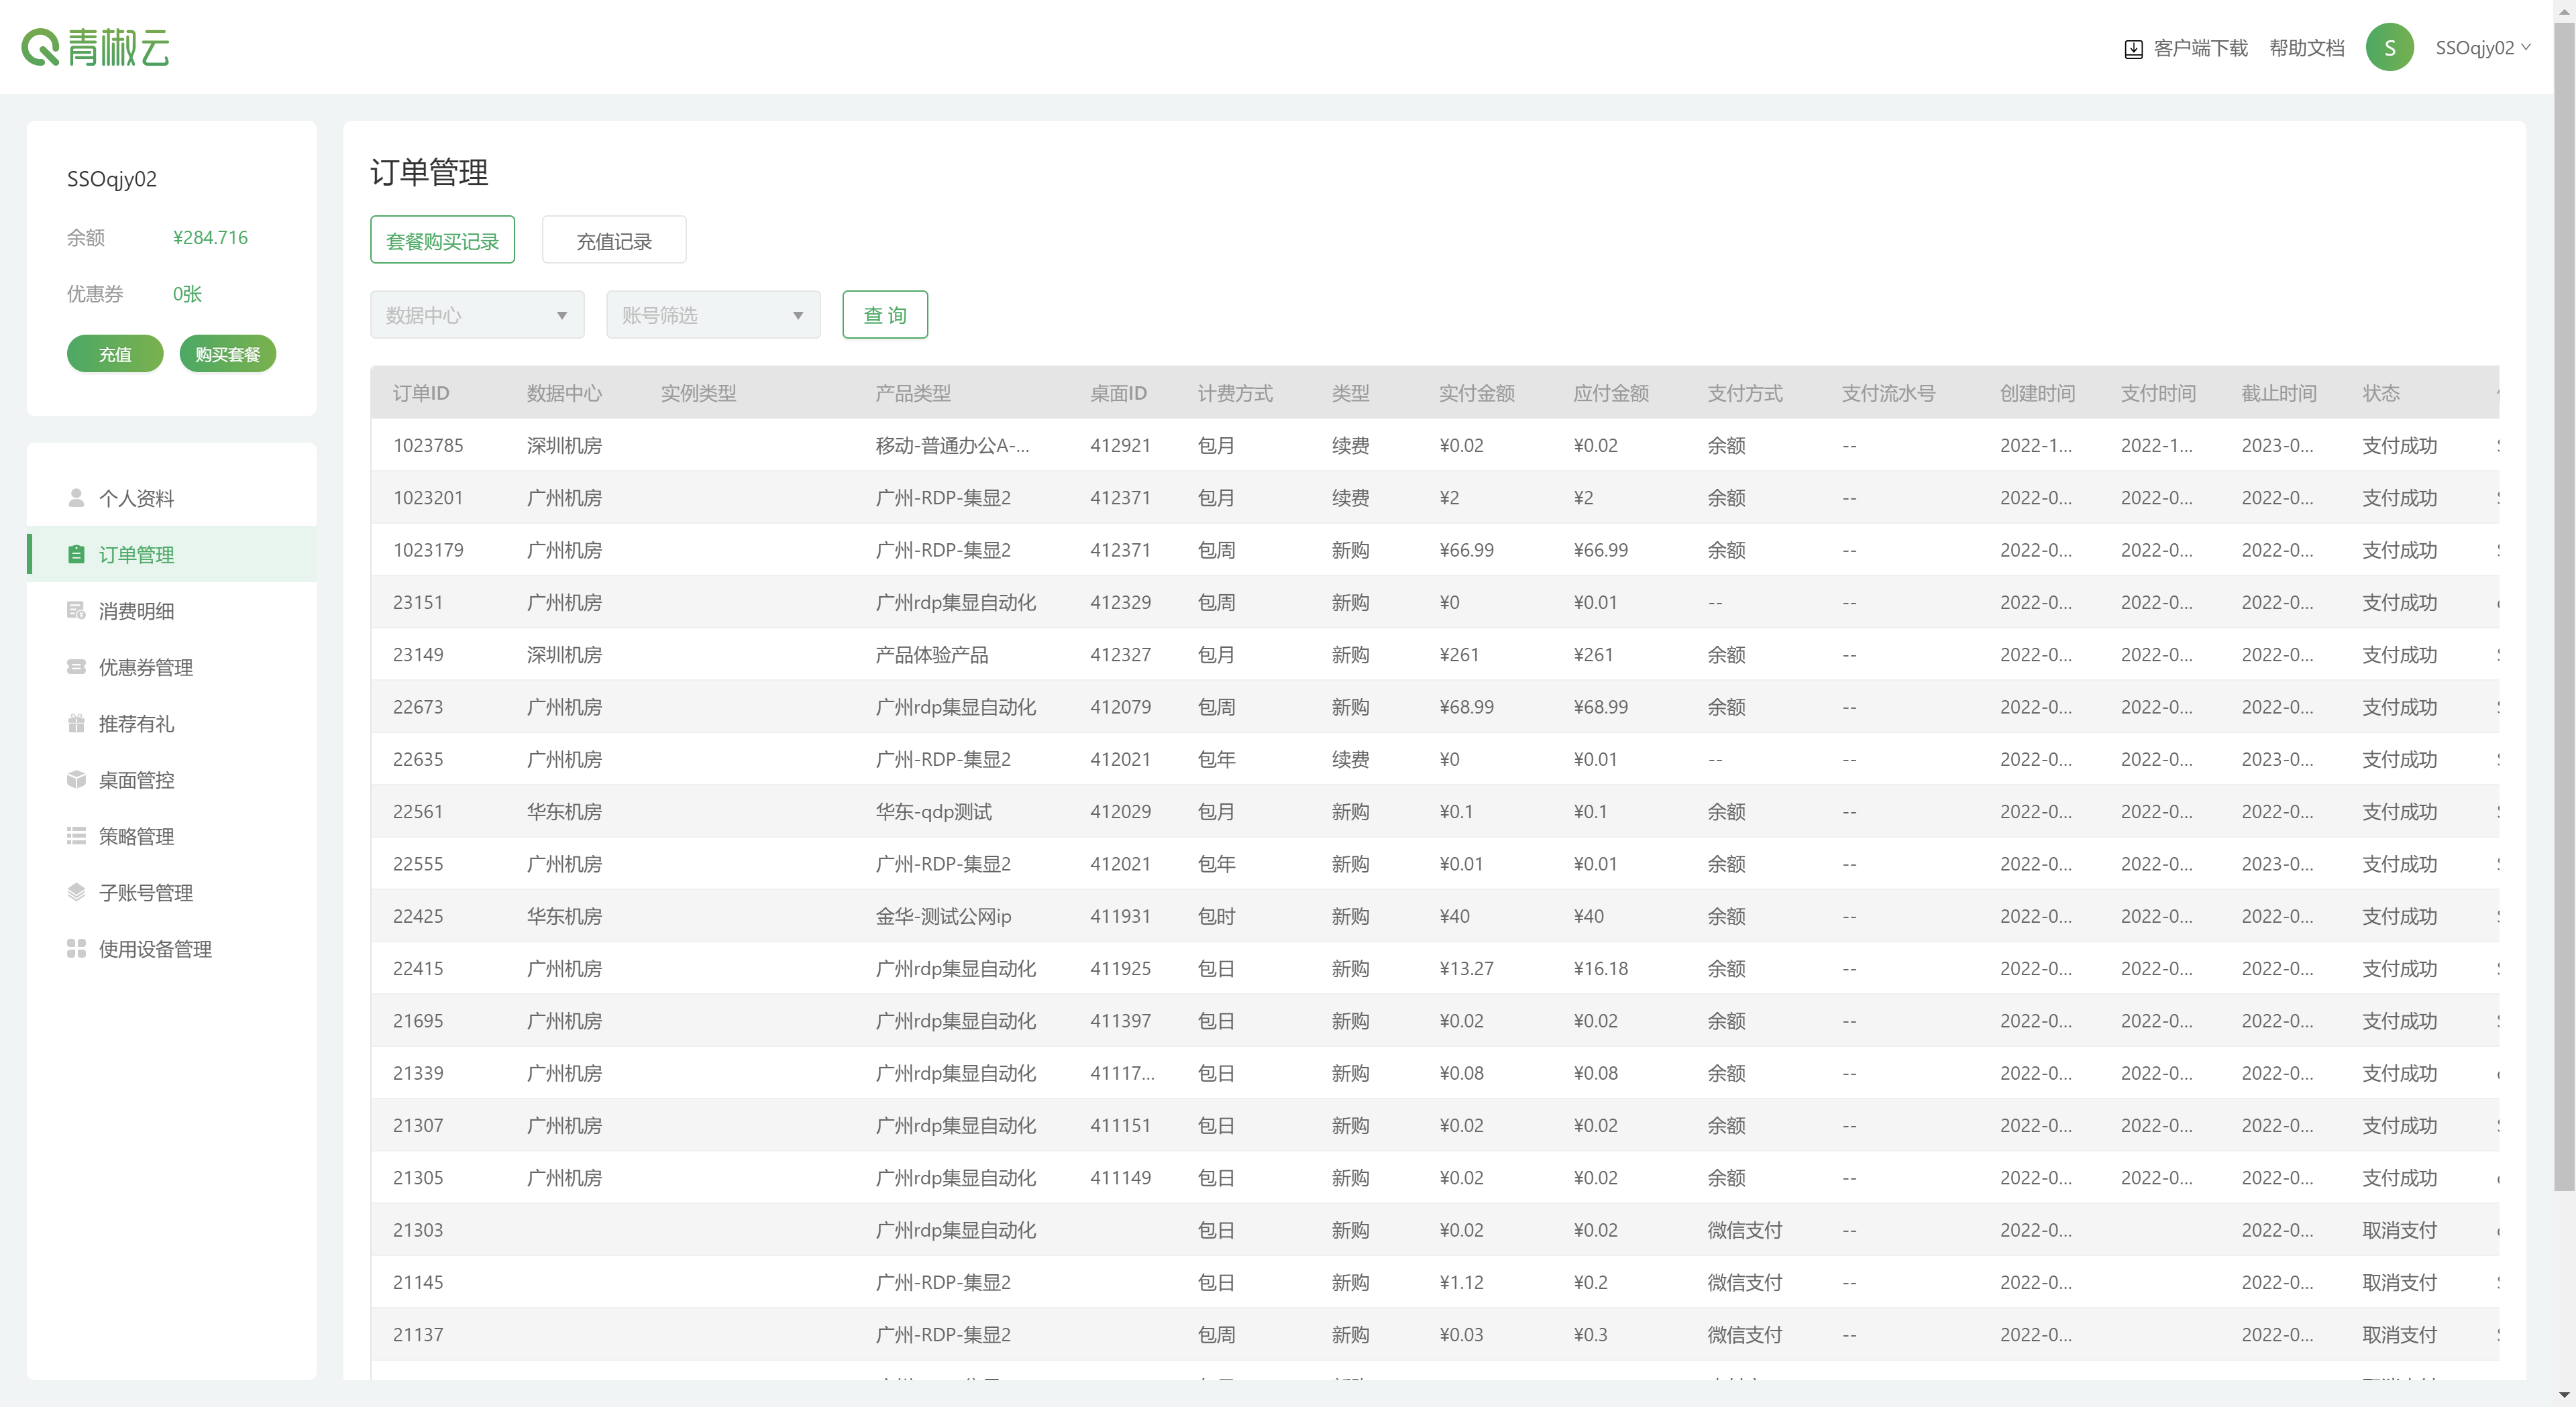Open the 帮助文档 link

tap(2307, 48)
